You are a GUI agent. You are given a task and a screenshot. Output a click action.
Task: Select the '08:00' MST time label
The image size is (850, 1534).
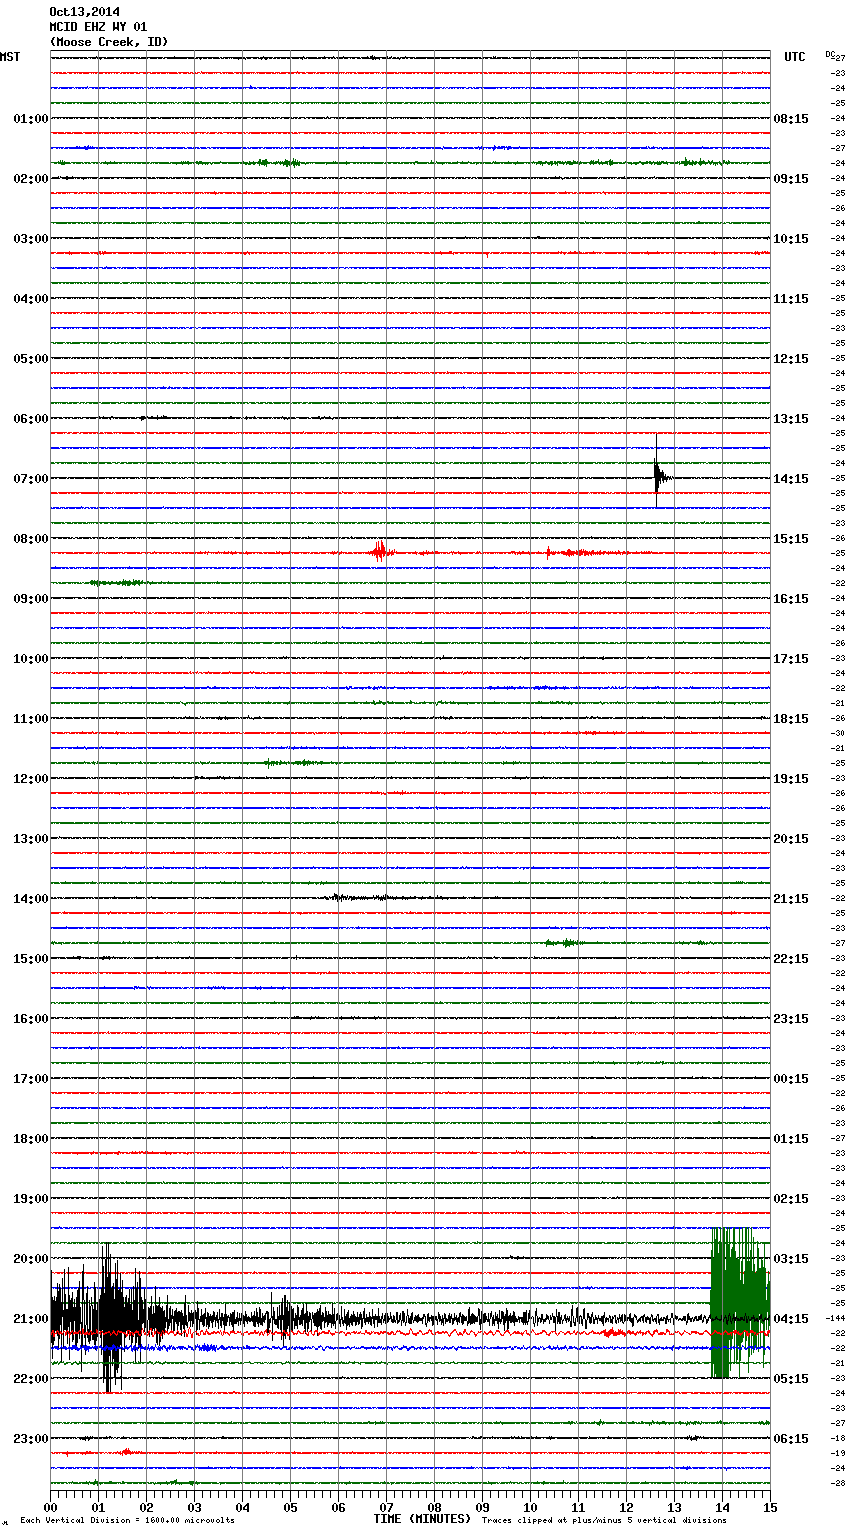coord(31,539)
